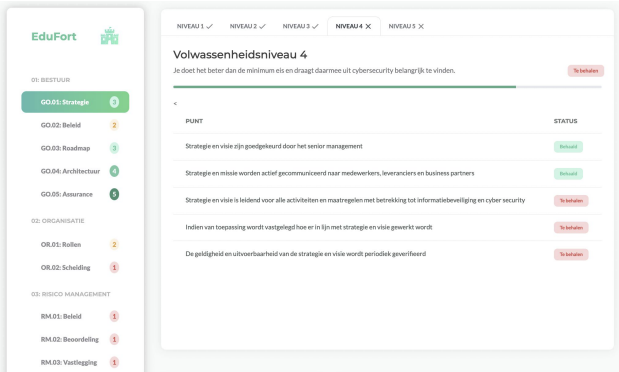Click the back chevron above the table

pos(175,103)
